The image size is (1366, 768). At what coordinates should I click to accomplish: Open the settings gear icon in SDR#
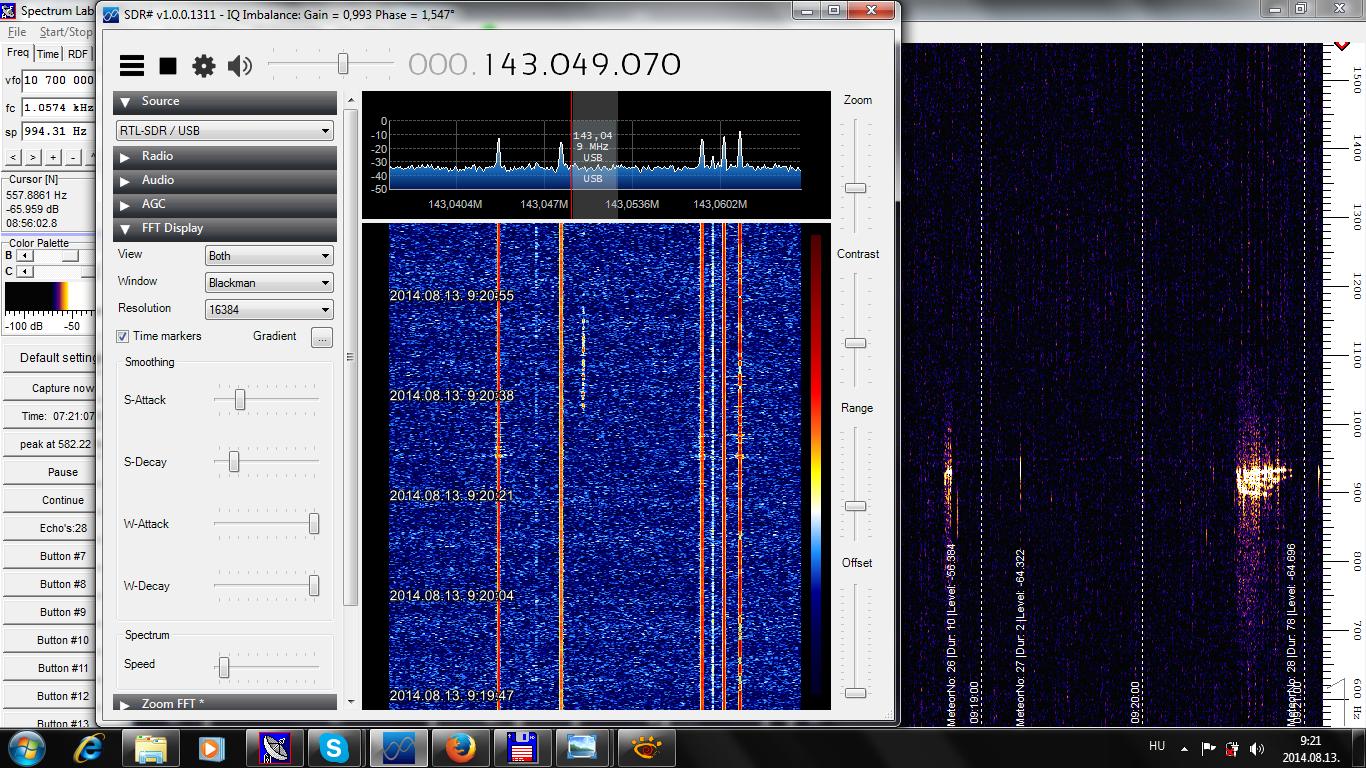point(204,66)
